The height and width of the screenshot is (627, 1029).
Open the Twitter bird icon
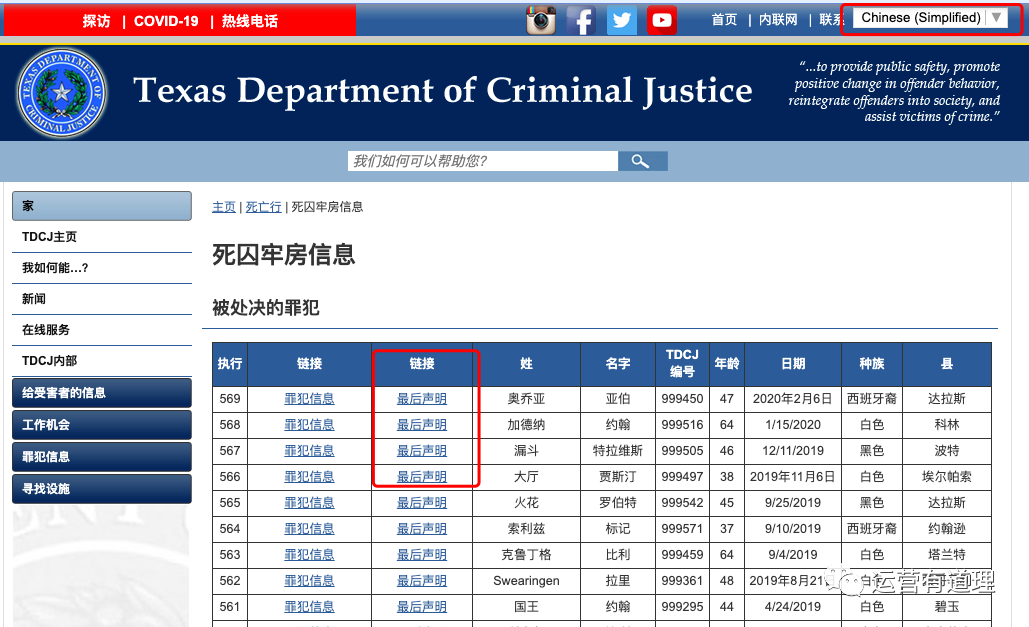coord(621,20)
